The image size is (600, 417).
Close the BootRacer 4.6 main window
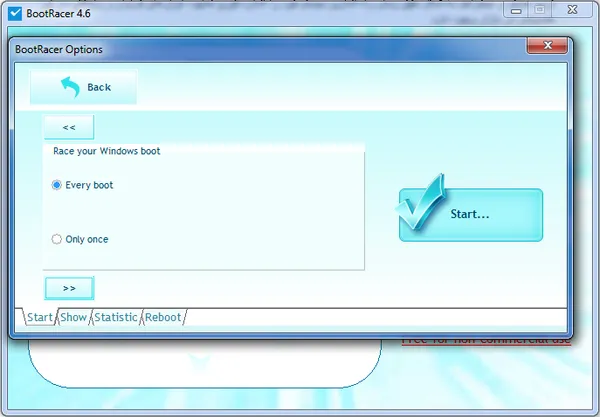[572, 10]
